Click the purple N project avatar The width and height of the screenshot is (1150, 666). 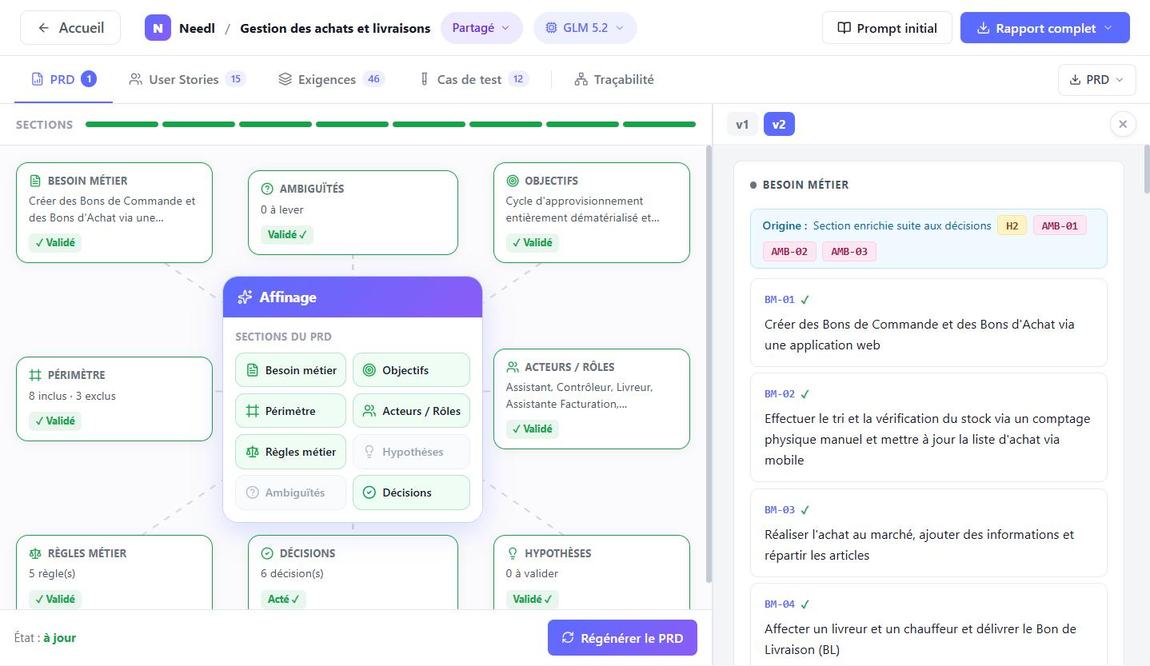(x=158, y=28)
